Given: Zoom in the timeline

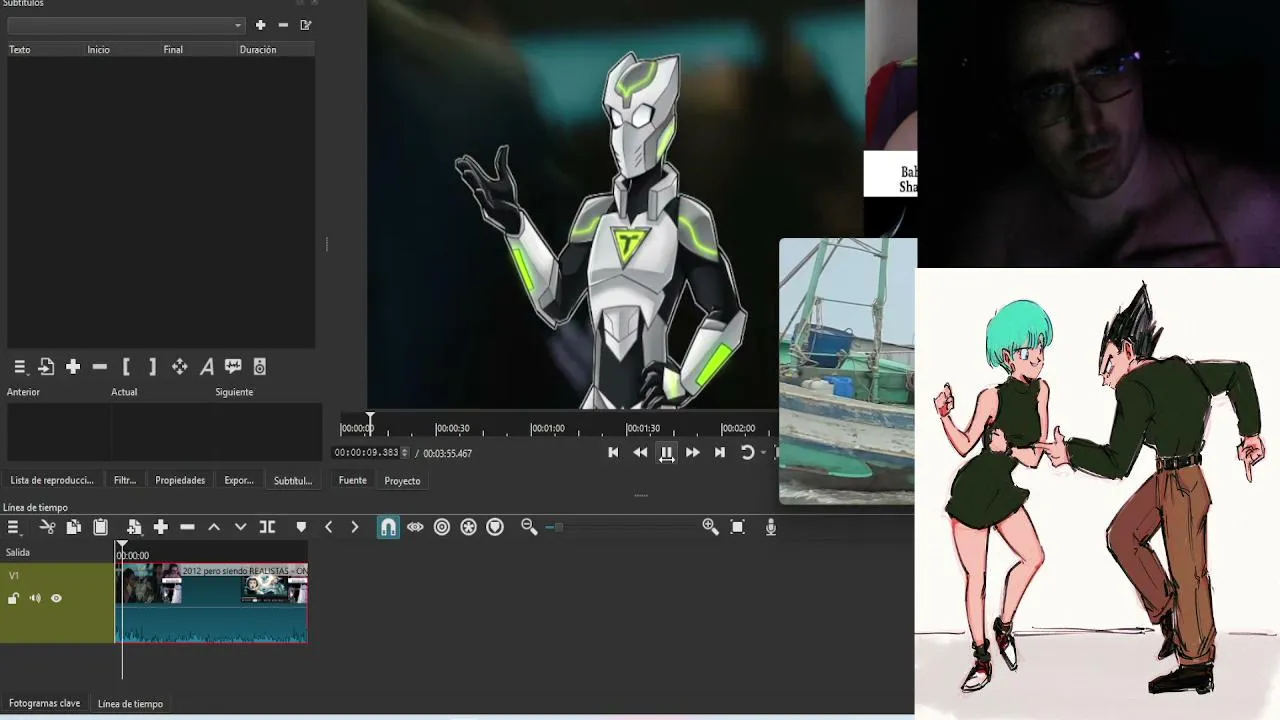Looking at the screenshot, I should [x=710, y=527].
